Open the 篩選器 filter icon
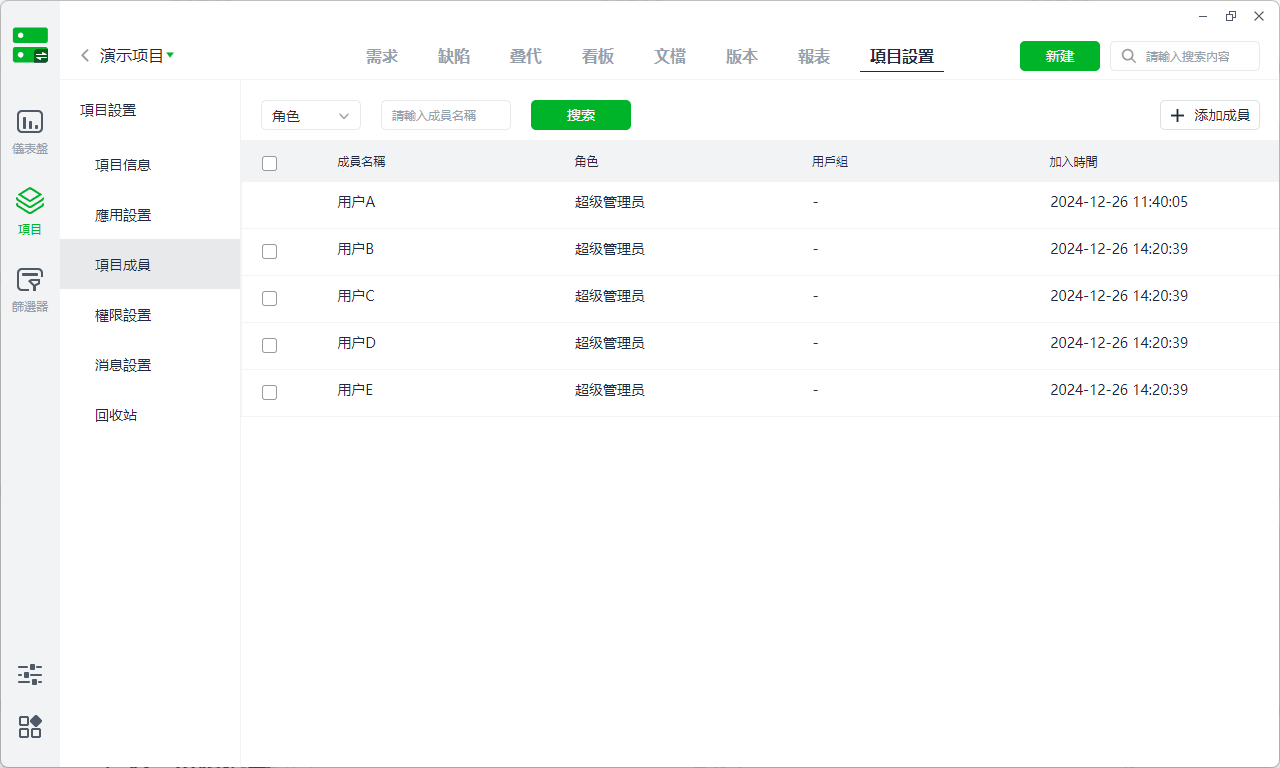This screenshot has width=1280, height=768. 30,280
